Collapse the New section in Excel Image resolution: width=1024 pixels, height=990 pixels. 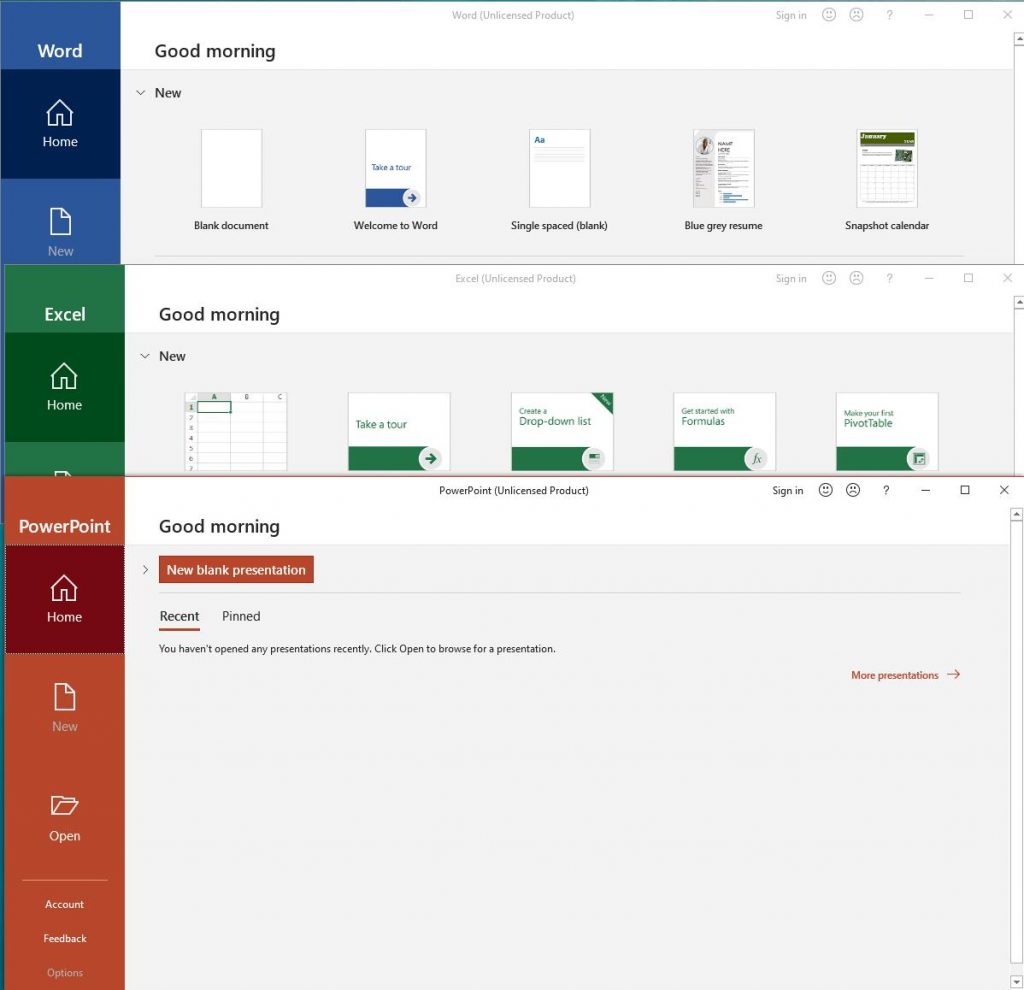145,356
